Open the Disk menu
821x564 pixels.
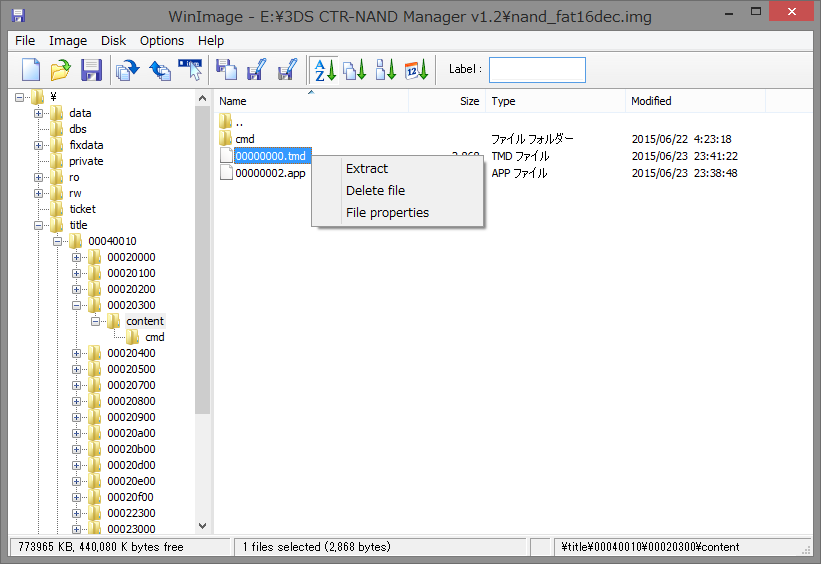(x=113, y=41)
